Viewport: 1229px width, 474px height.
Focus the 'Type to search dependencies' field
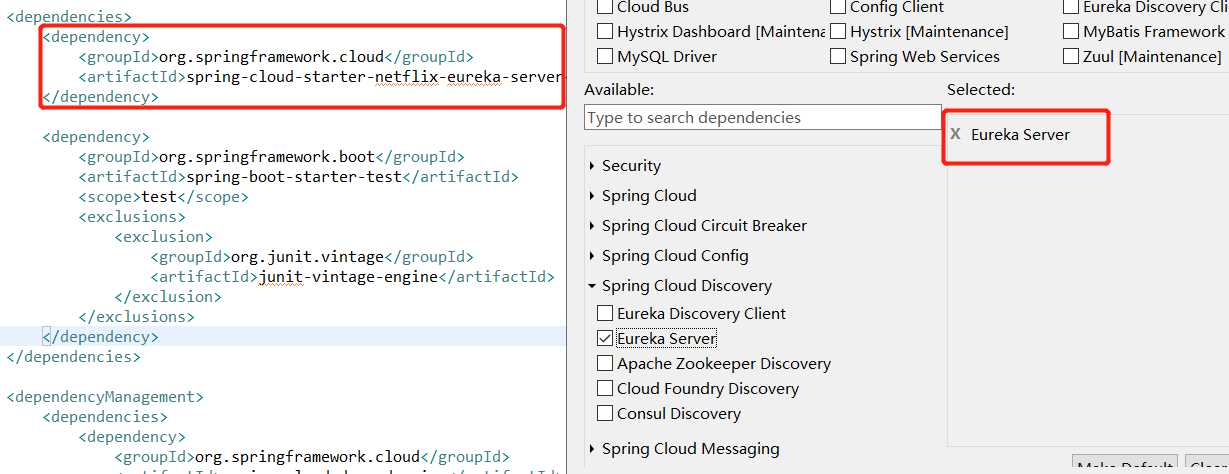[x=762, y=118]
